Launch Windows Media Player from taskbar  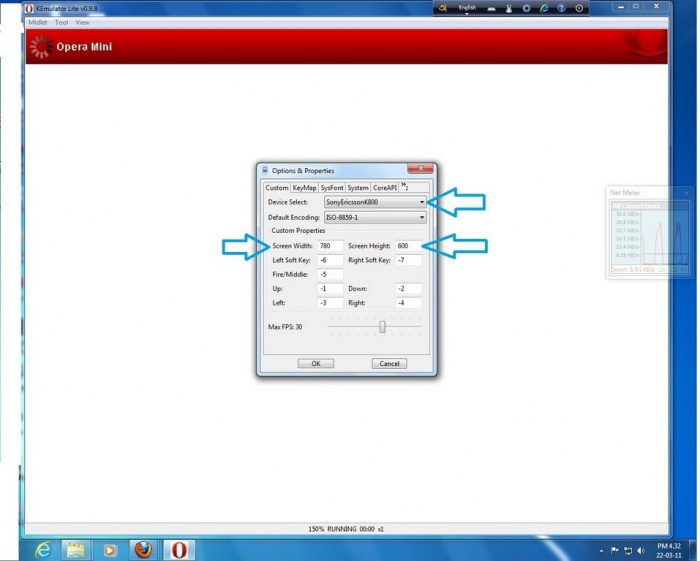109,550
